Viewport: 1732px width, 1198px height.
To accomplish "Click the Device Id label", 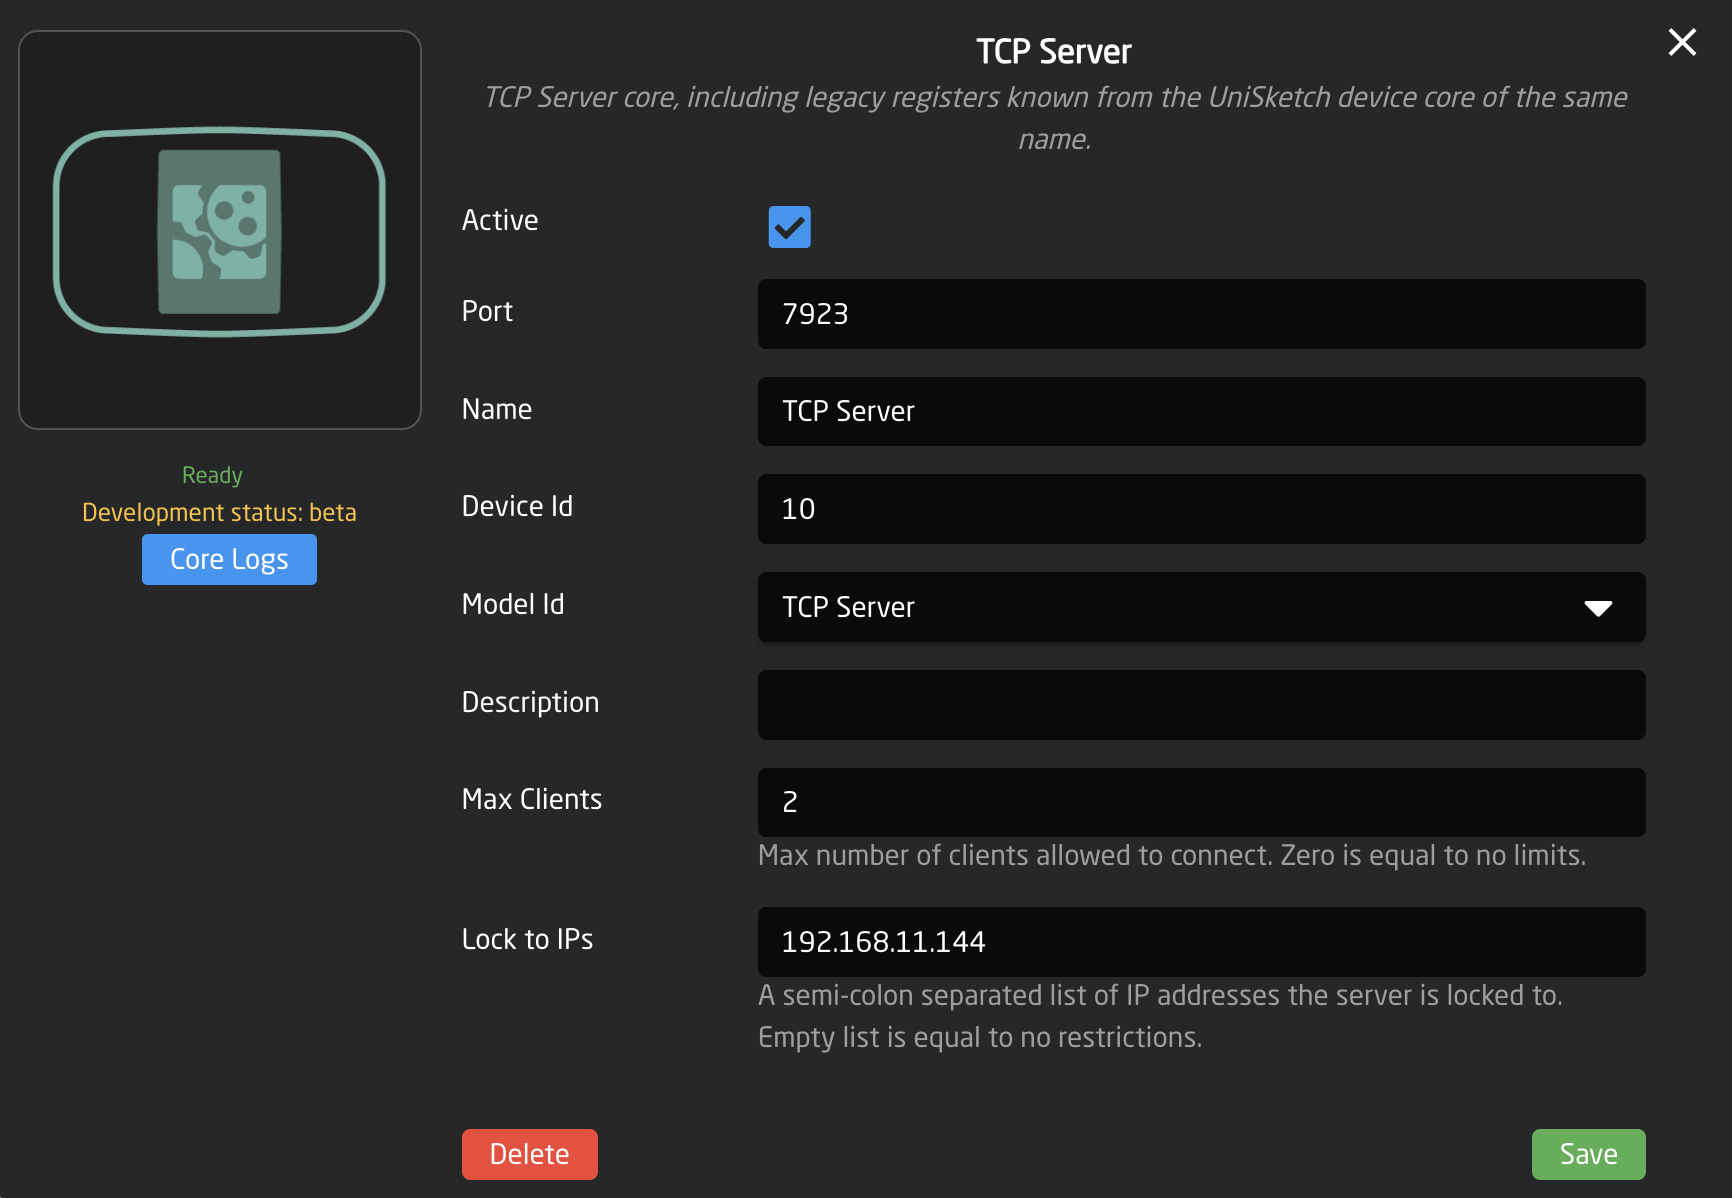I will 517,506.
